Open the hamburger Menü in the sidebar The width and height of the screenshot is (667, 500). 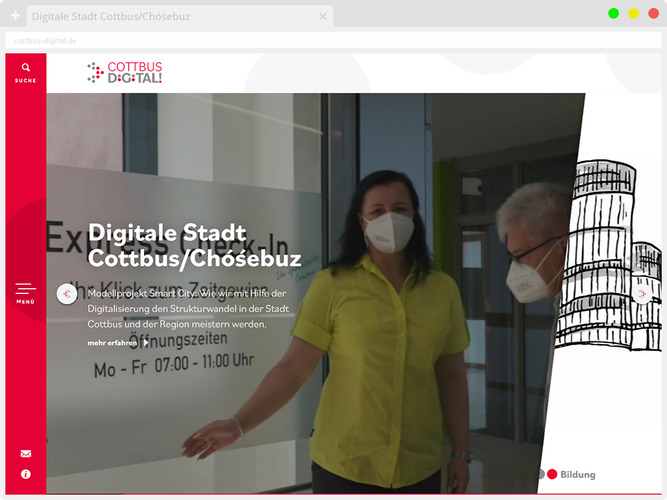point(26,292)
